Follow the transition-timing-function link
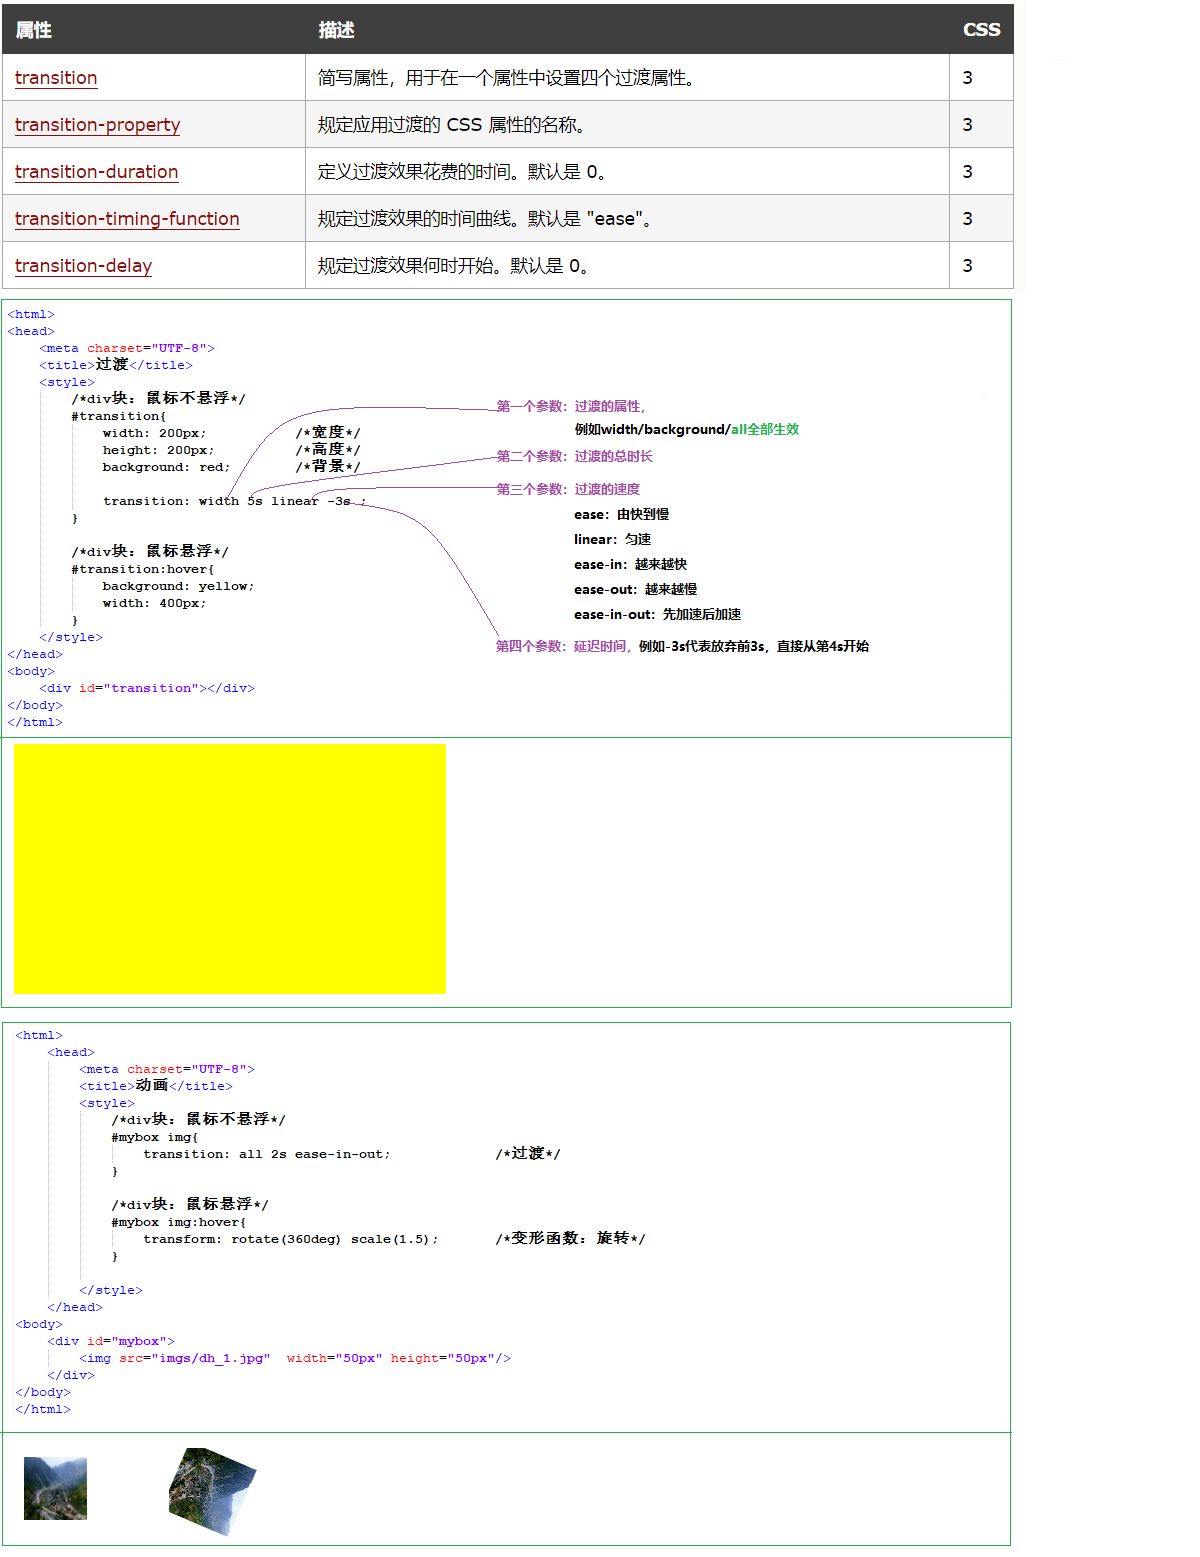Viewport: 1200px width, 1557px height. tap(127, 219)
